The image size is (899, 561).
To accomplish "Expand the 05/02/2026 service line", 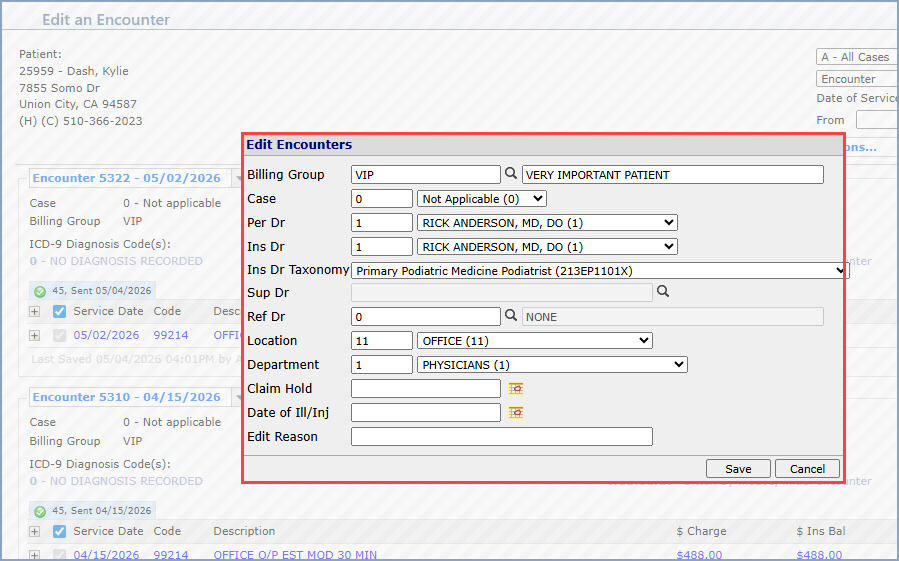I will [35, 336].
